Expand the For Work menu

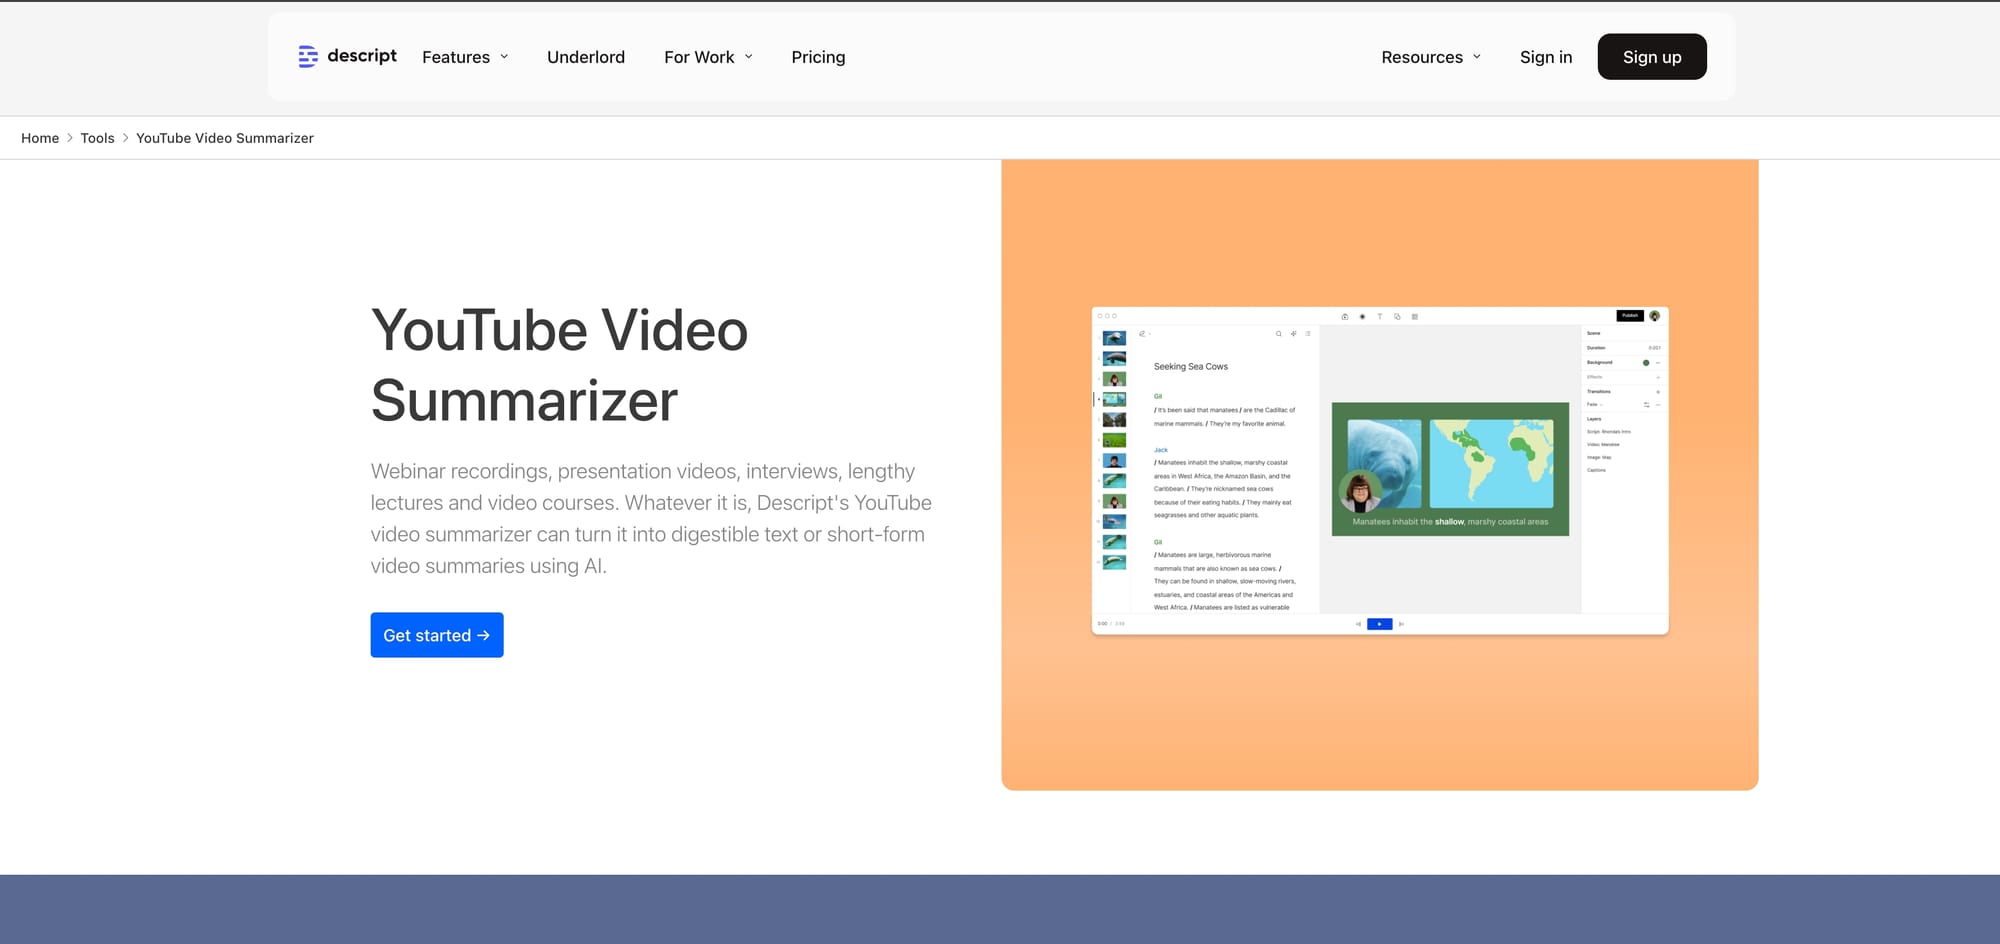[708, 57]
